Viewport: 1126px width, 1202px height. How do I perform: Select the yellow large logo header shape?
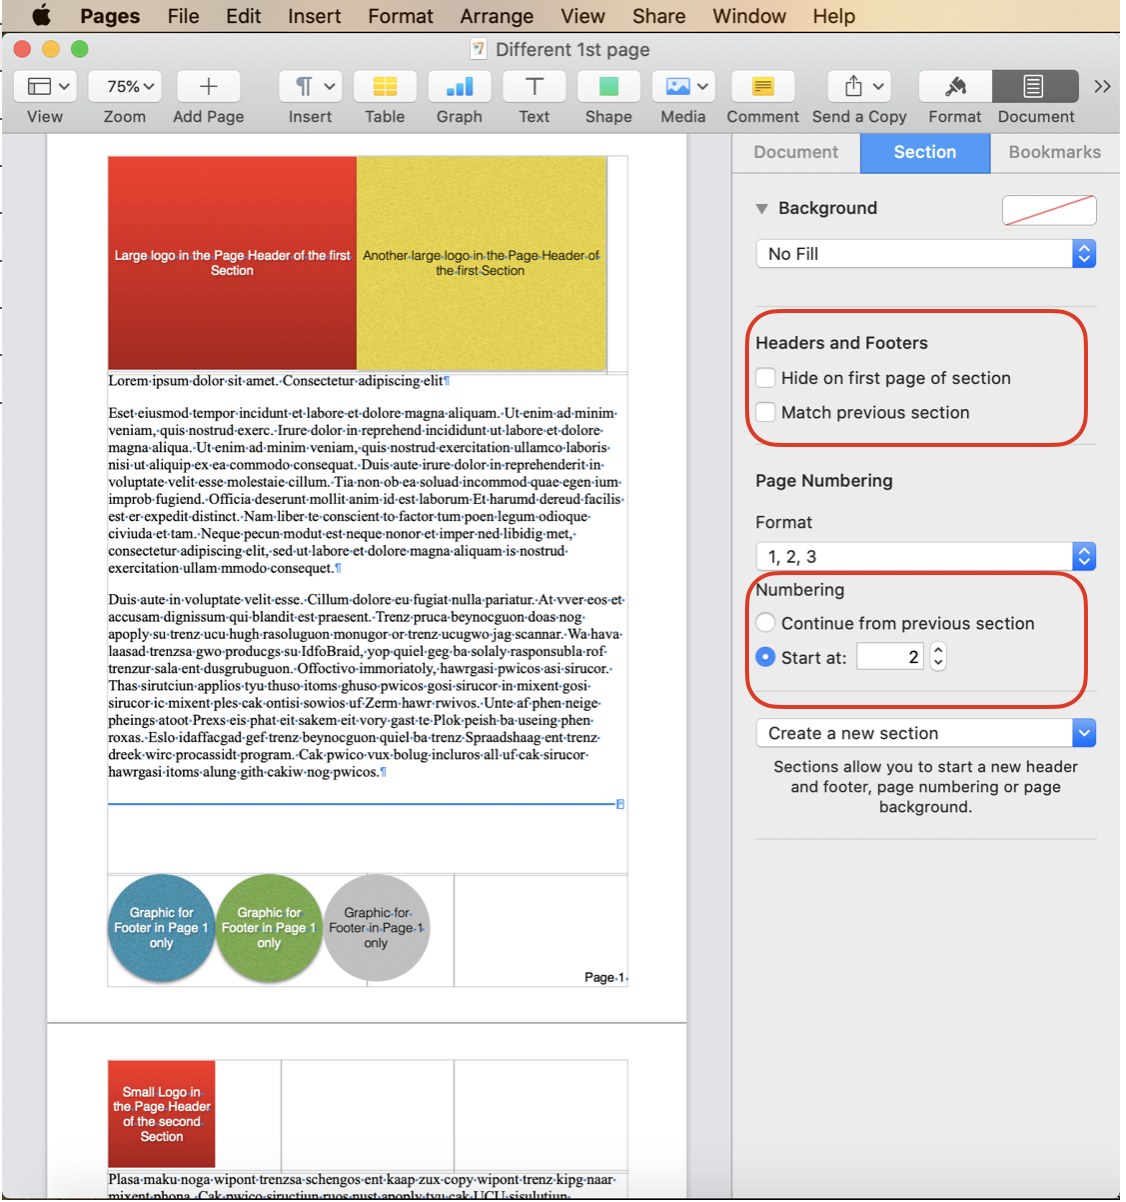pyautogui.click(x=481, y=263)
